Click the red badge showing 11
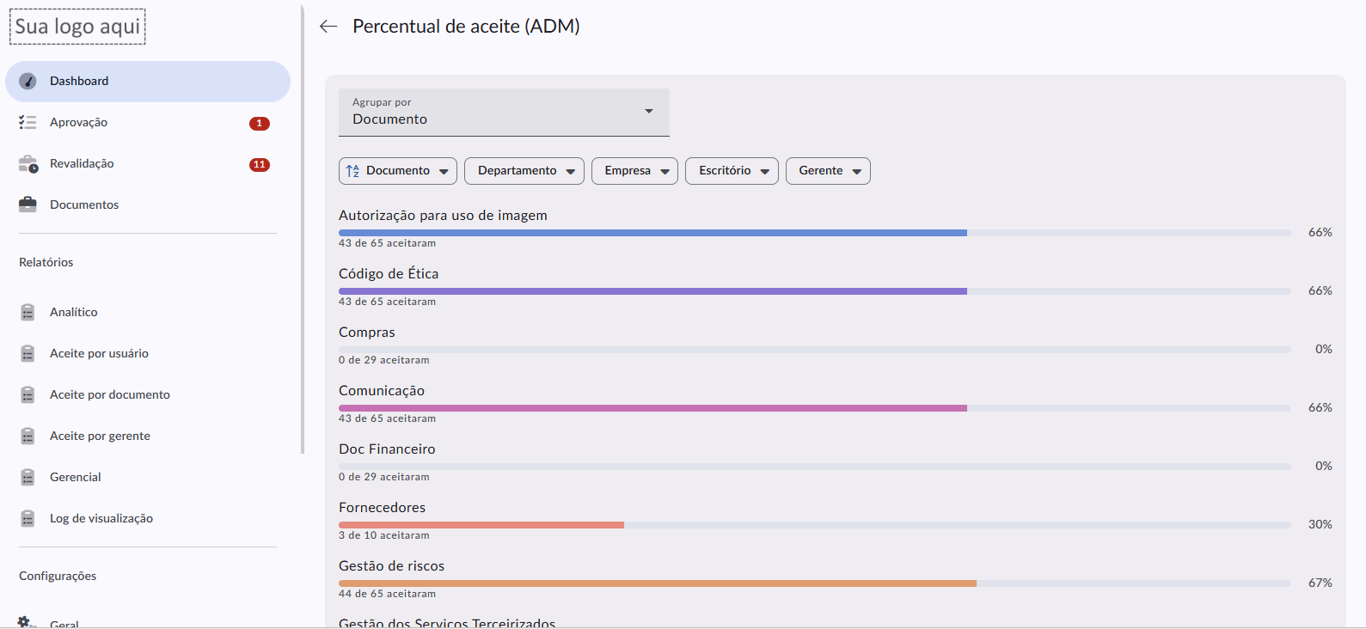Viewport: 1366px width, 629px height. click(x=259, y=164)
